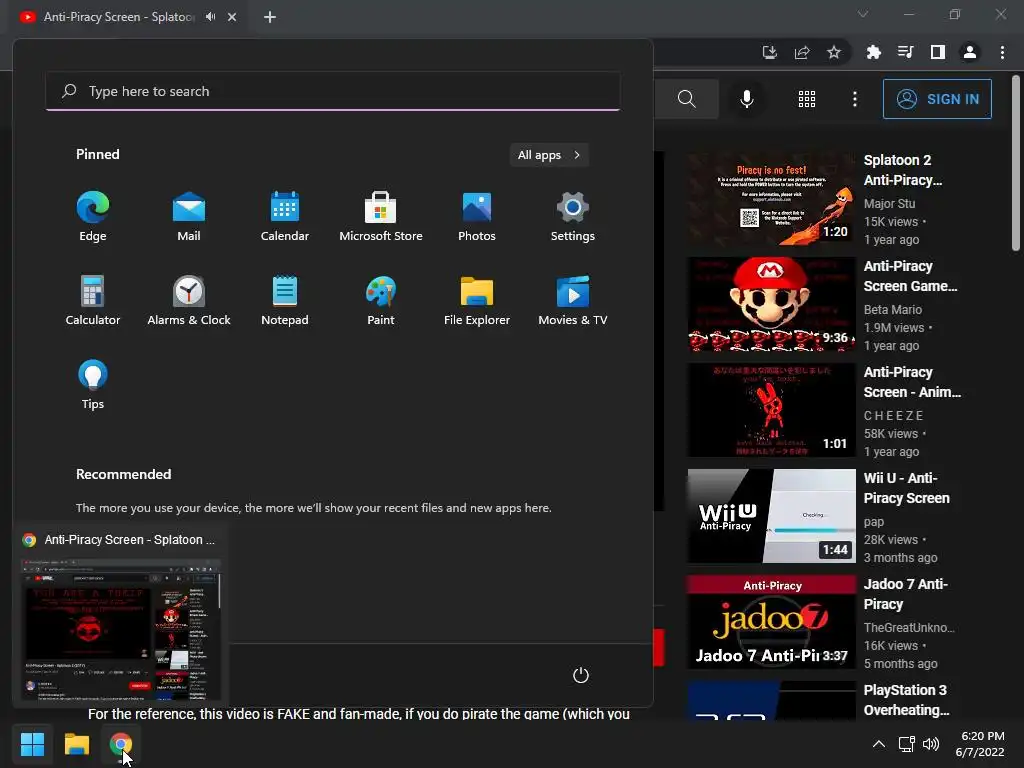
Task: Open PlayStation 3 Overheating video title
Action: [906, 700]
